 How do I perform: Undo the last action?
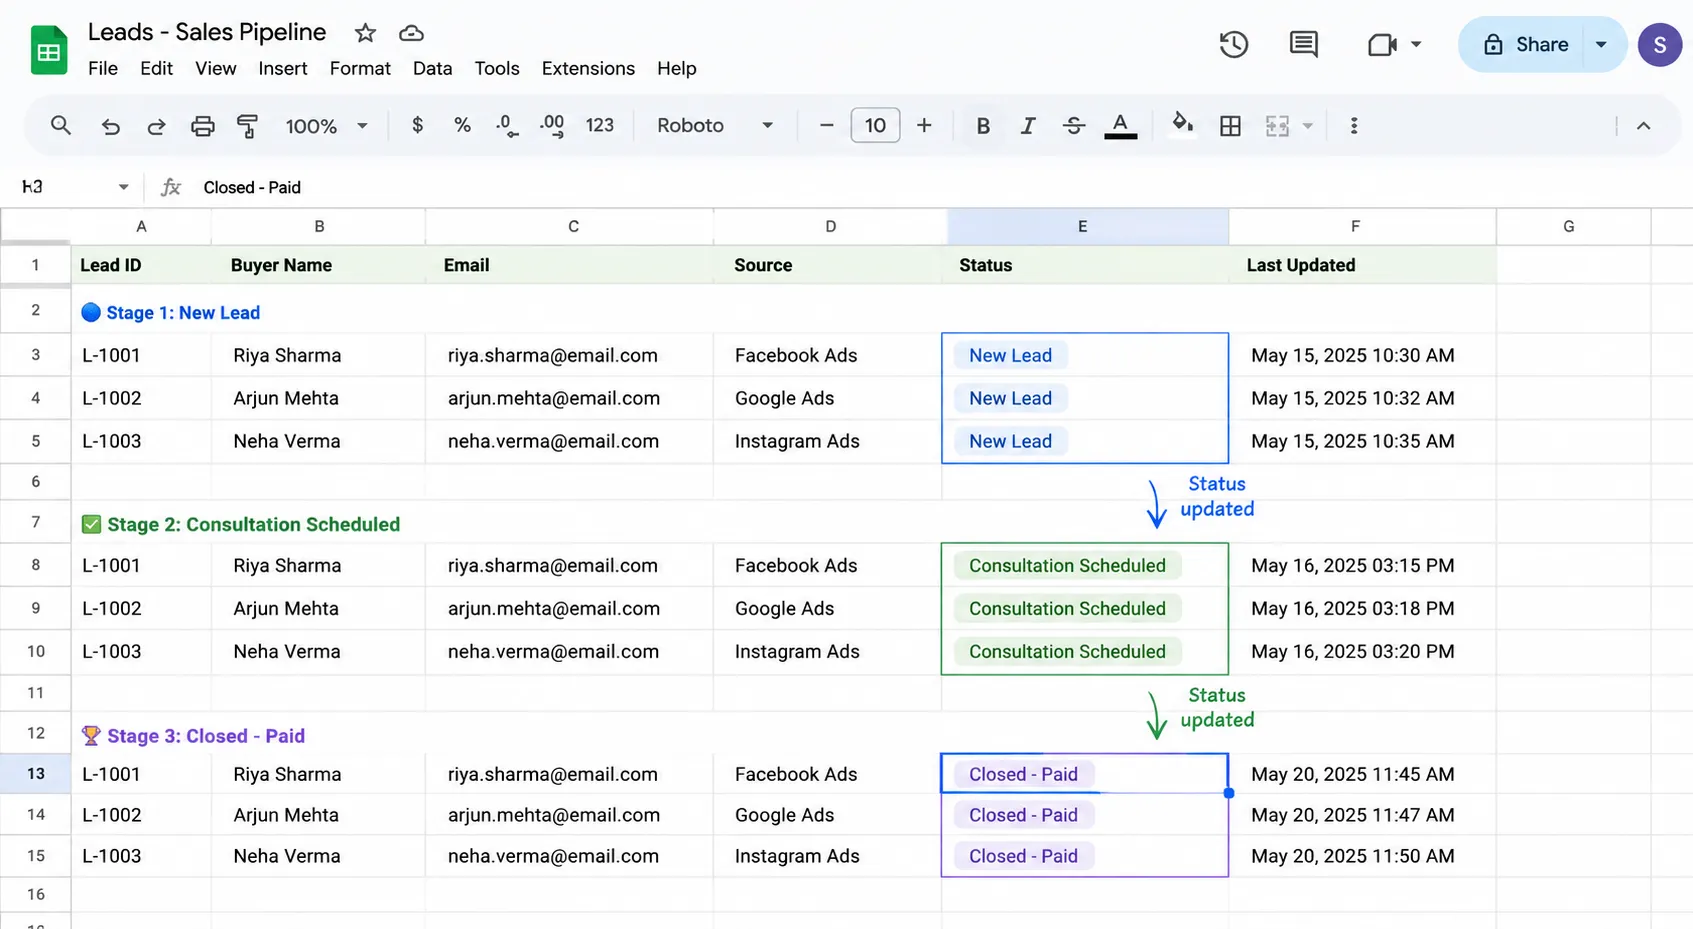pyautogui.click(x=110, y=126)
